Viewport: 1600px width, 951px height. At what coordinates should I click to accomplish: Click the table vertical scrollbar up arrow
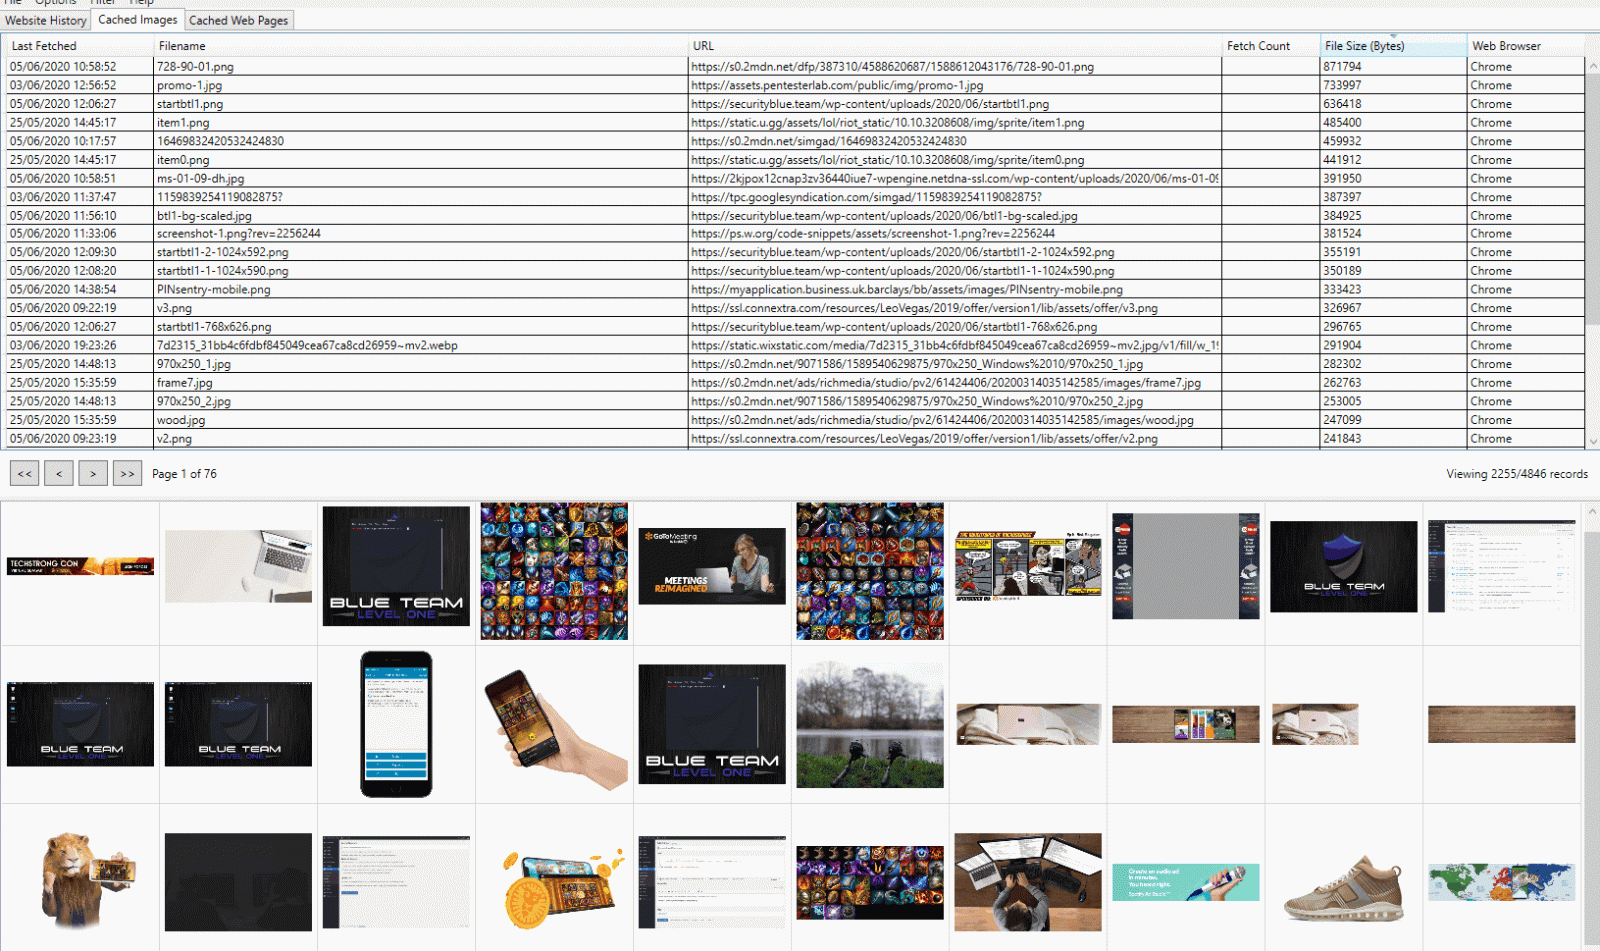[1593, 66]
